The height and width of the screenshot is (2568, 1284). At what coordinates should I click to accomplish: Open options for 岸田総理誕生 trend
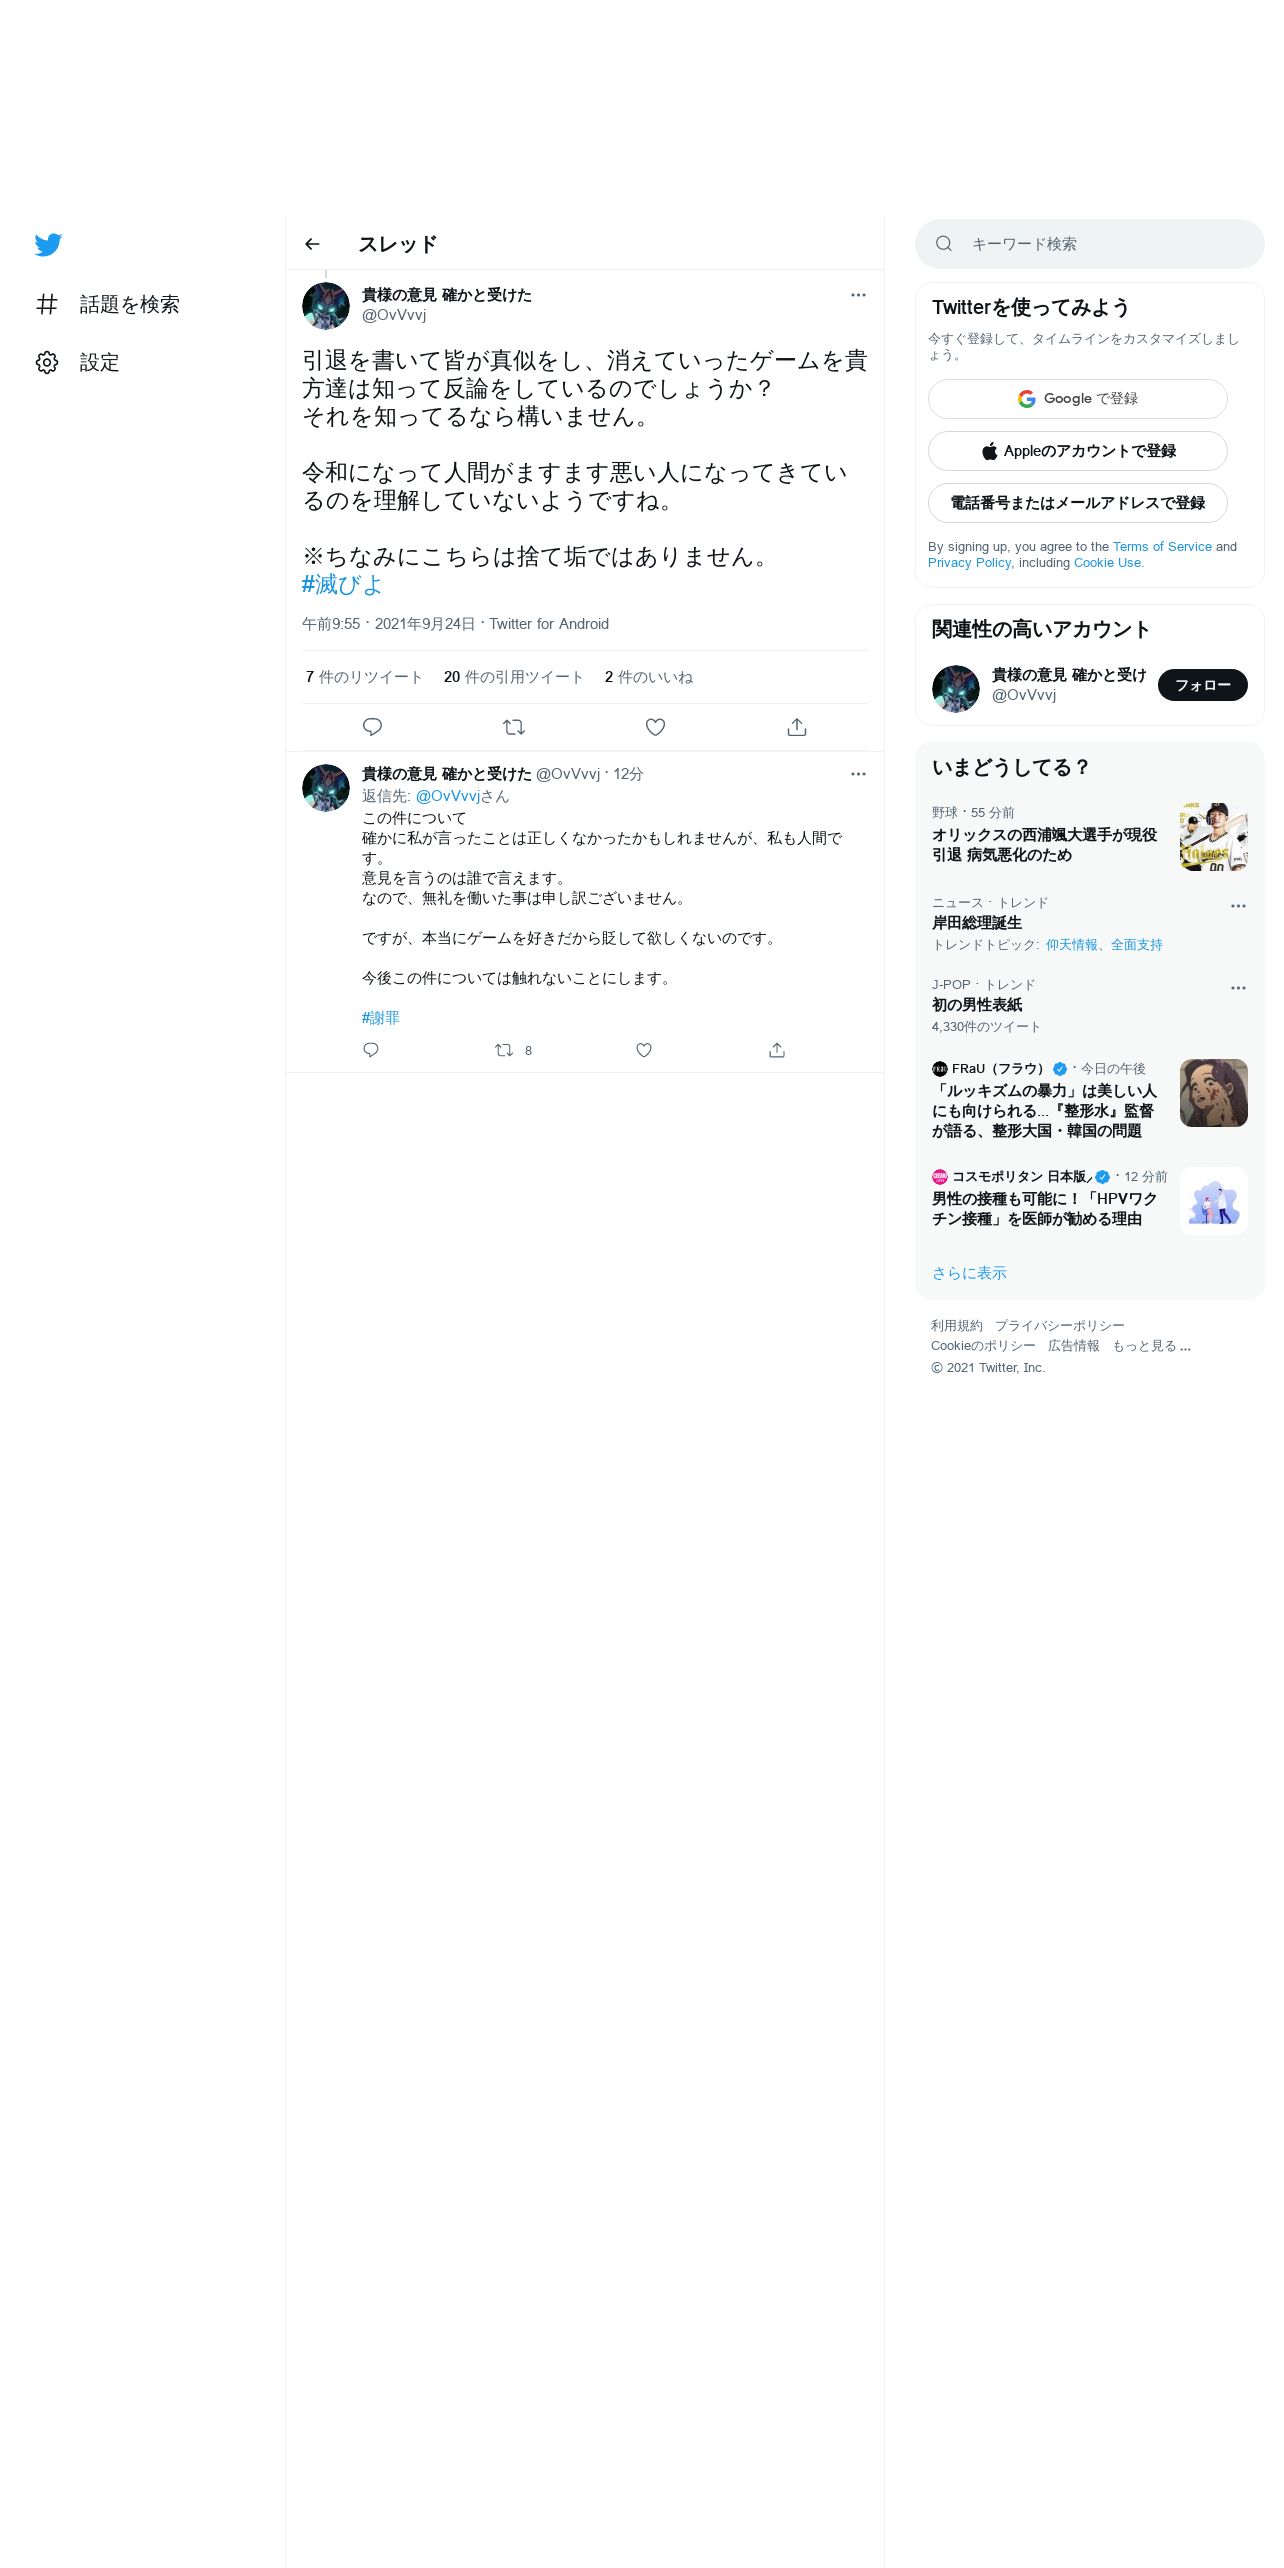[1238, 906]
